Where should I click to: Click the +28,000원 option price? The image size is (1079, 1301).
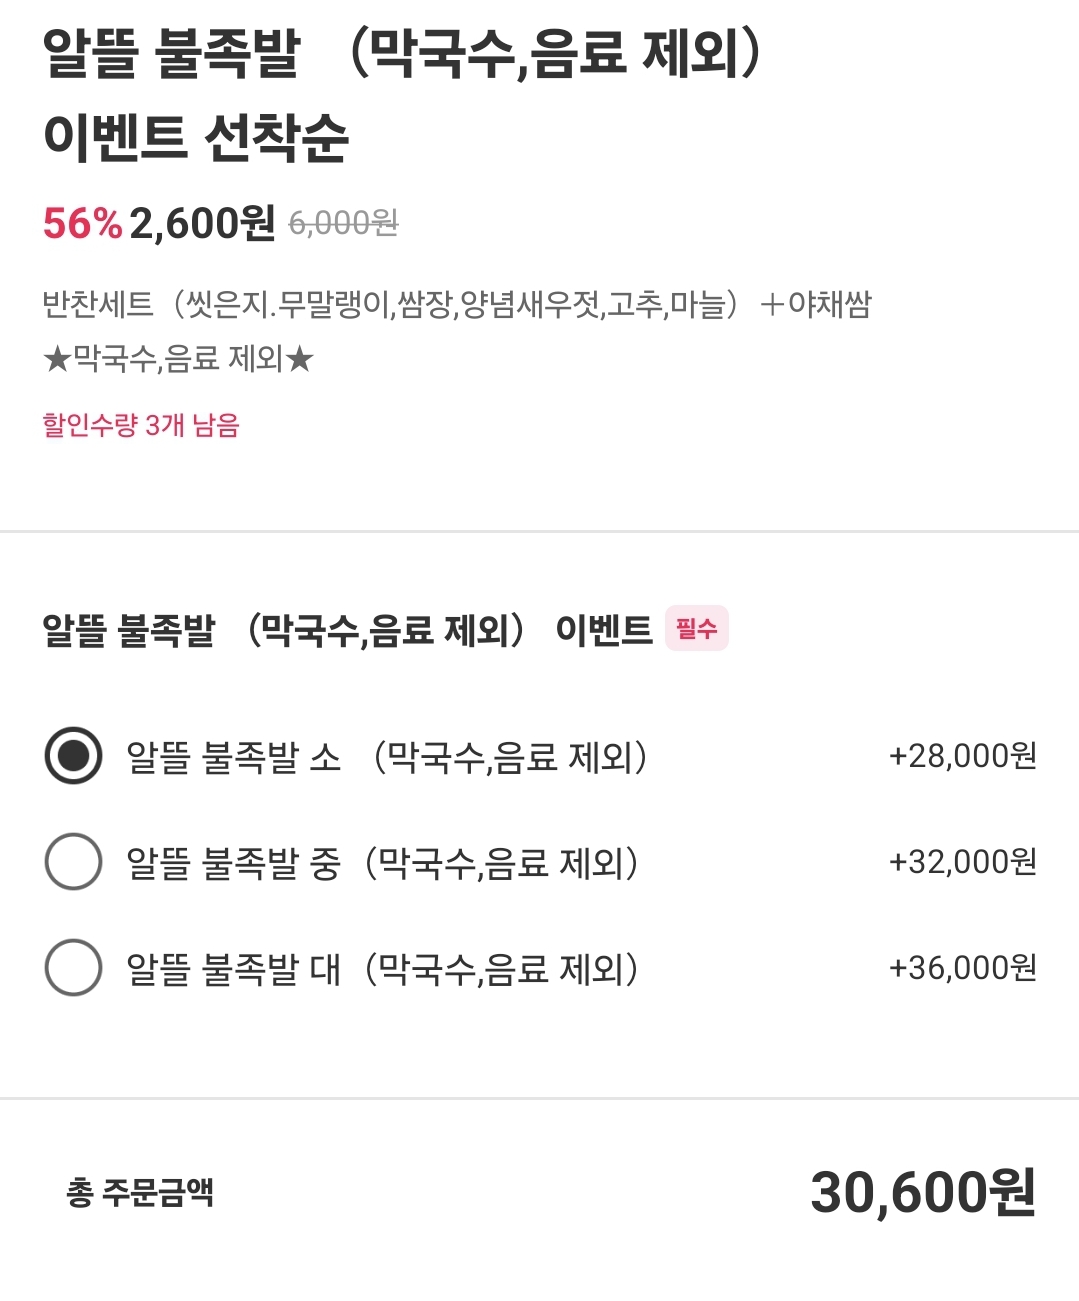(x=962, y=756)
